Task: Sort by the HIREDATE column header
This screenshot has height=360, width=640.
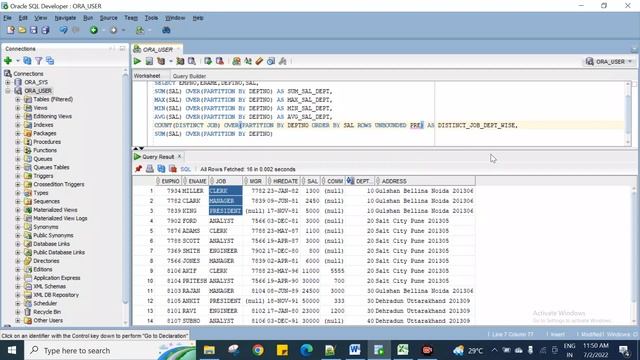Action: tap(283, 181)
